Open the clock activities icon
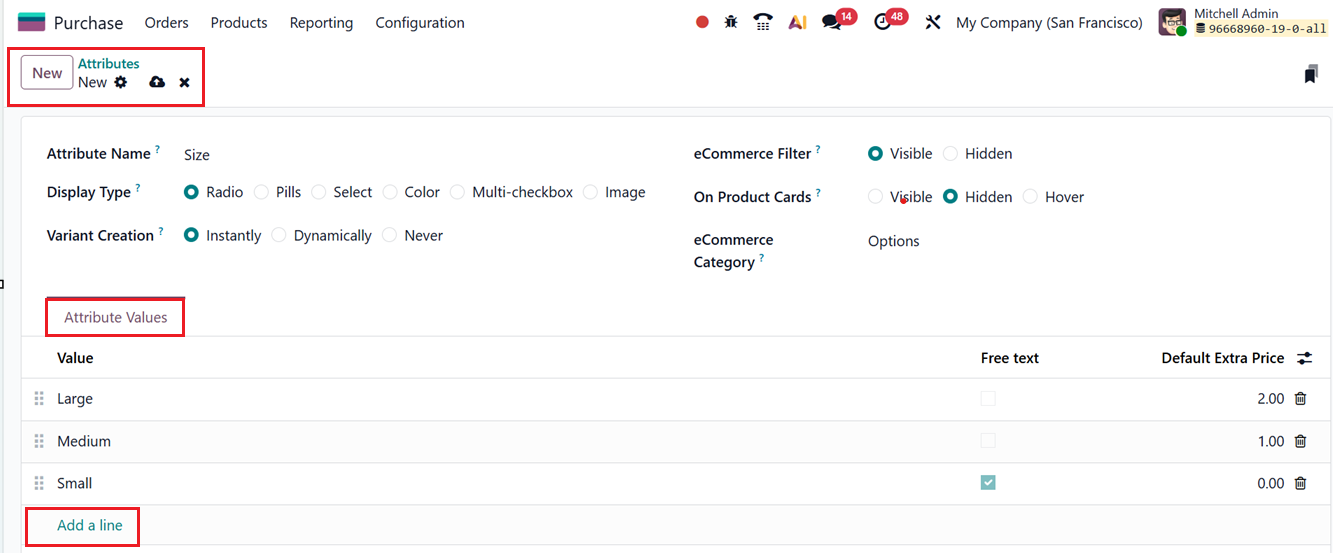This screenshot has height=553, width=1333. [x=882, y=22]
